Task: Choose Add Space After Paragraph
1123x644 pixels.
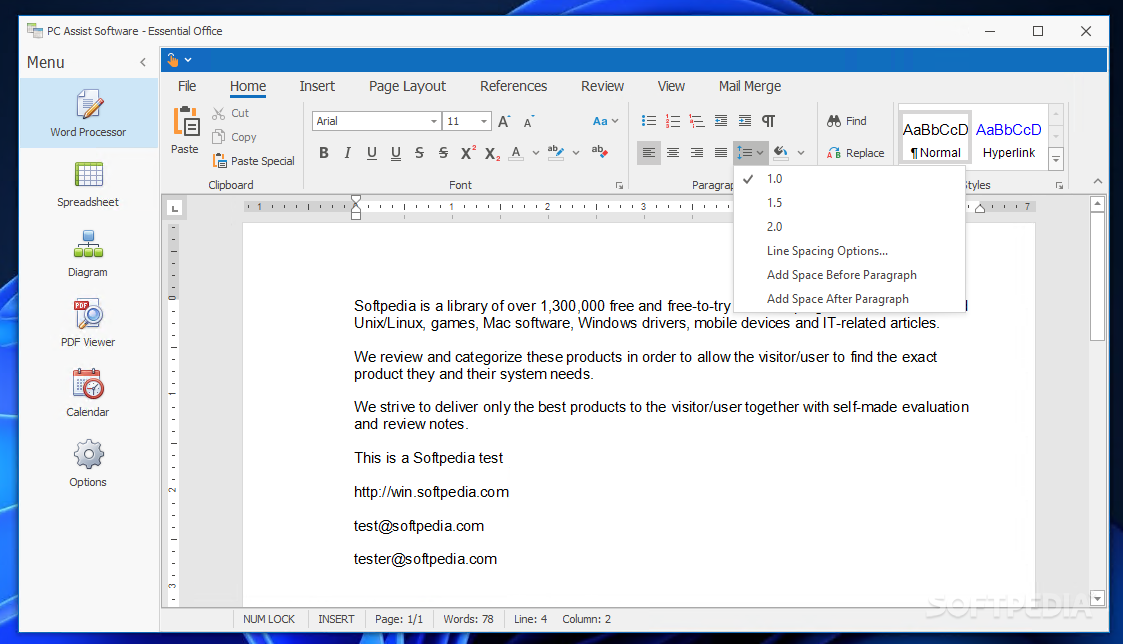Action: (849, 299)
